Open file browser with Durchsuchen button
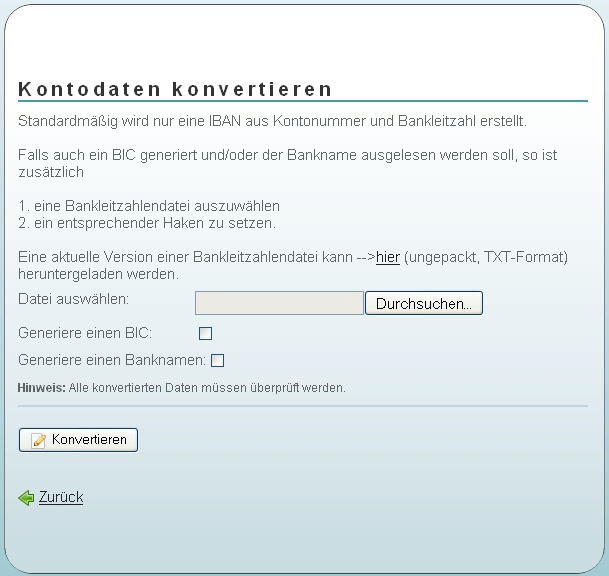The width and height of the screenshot is (609, 576). click(423, 303)
